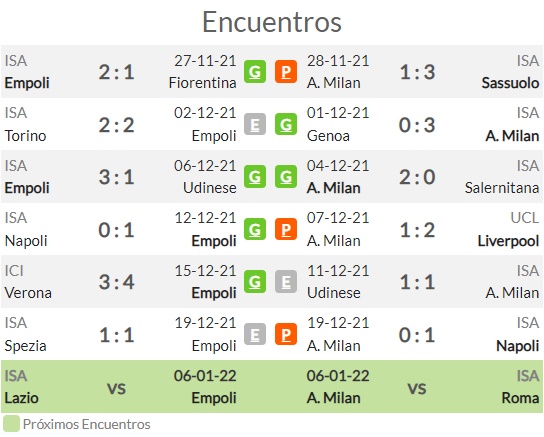This screenshot has width=544, height=437.
Task: Click the 3:4 Verona vs Empoli score
Action: click(117, 282)
